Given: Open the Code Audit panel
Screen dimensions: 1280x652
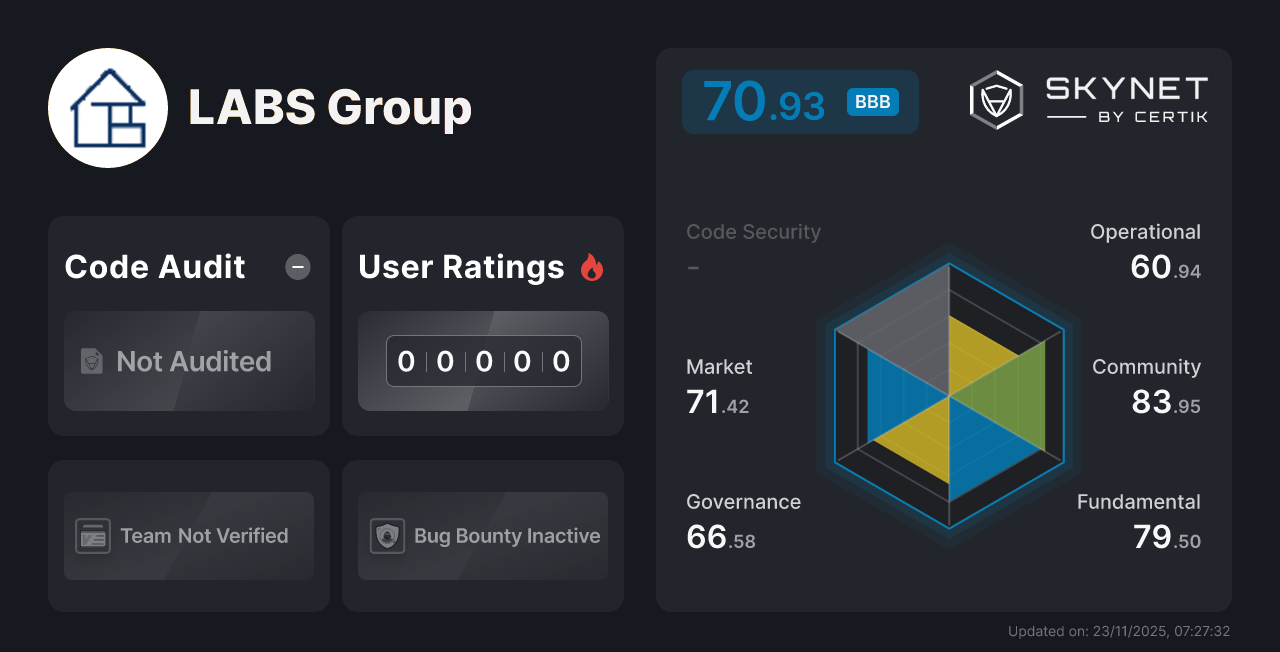Looking at the screenshot, I should 188,325.
